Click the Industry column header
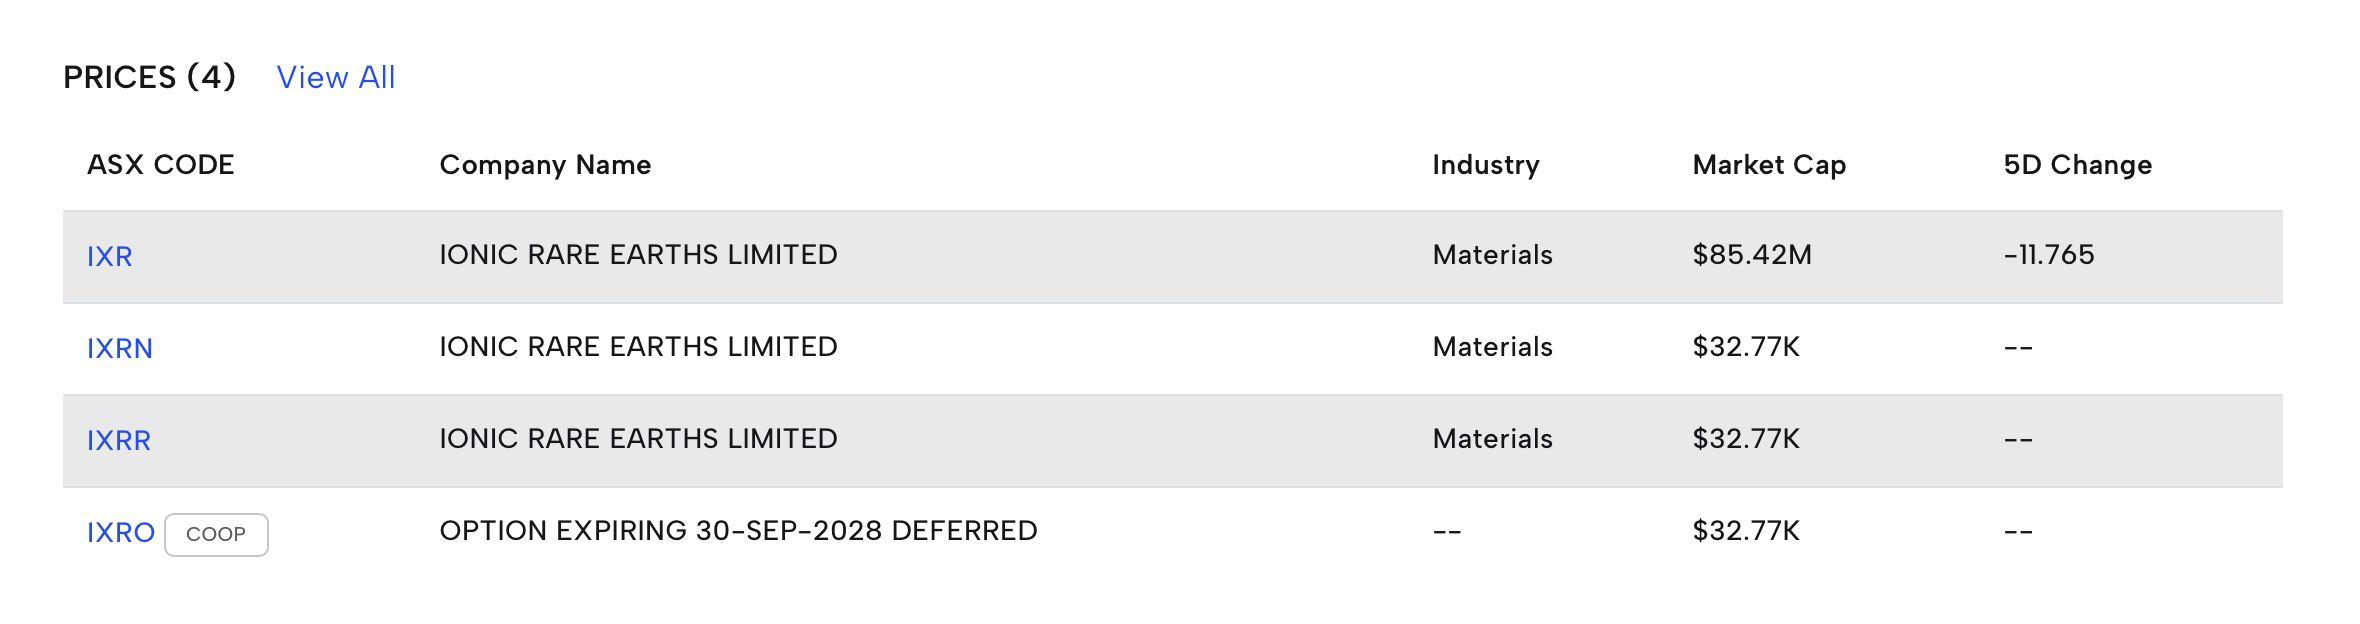This screenshot has height=624, width=2360. click(1486, 165)
